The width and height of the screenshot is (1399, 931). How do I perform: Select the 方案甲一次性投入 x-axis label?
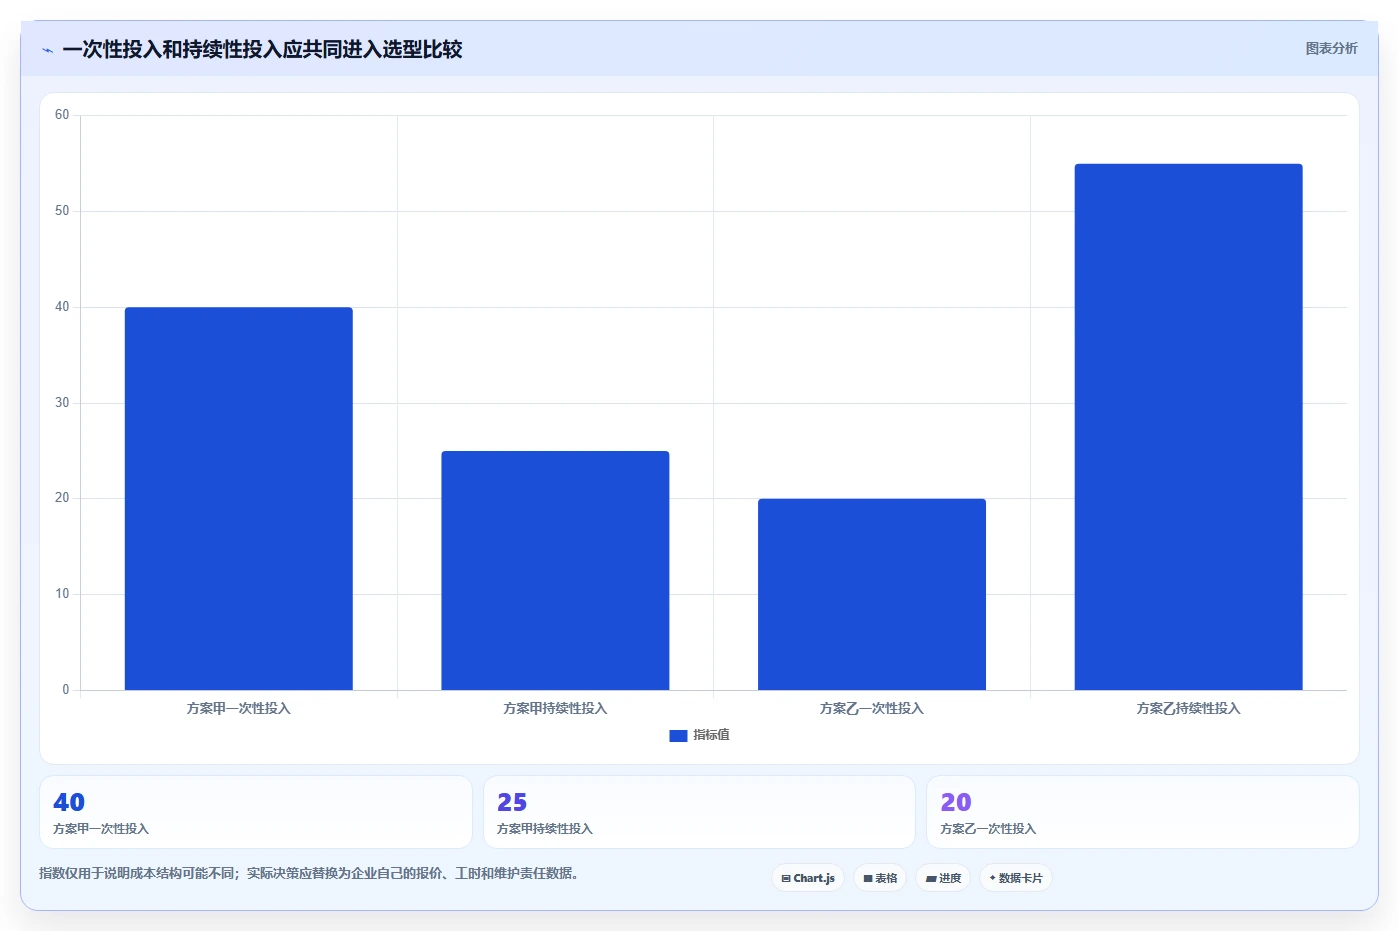coord(238,708)
